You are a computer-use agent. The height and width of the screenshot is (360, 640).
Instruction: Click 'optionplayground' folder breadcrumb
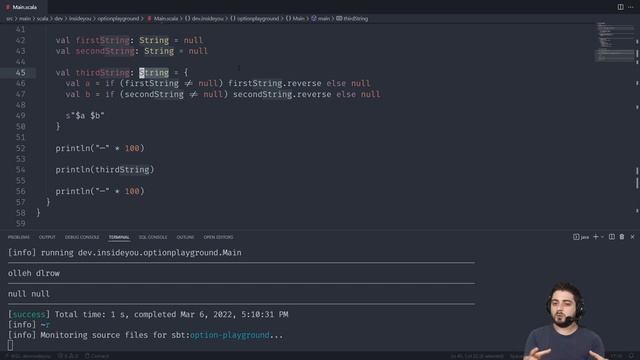(x=118, y=18)
